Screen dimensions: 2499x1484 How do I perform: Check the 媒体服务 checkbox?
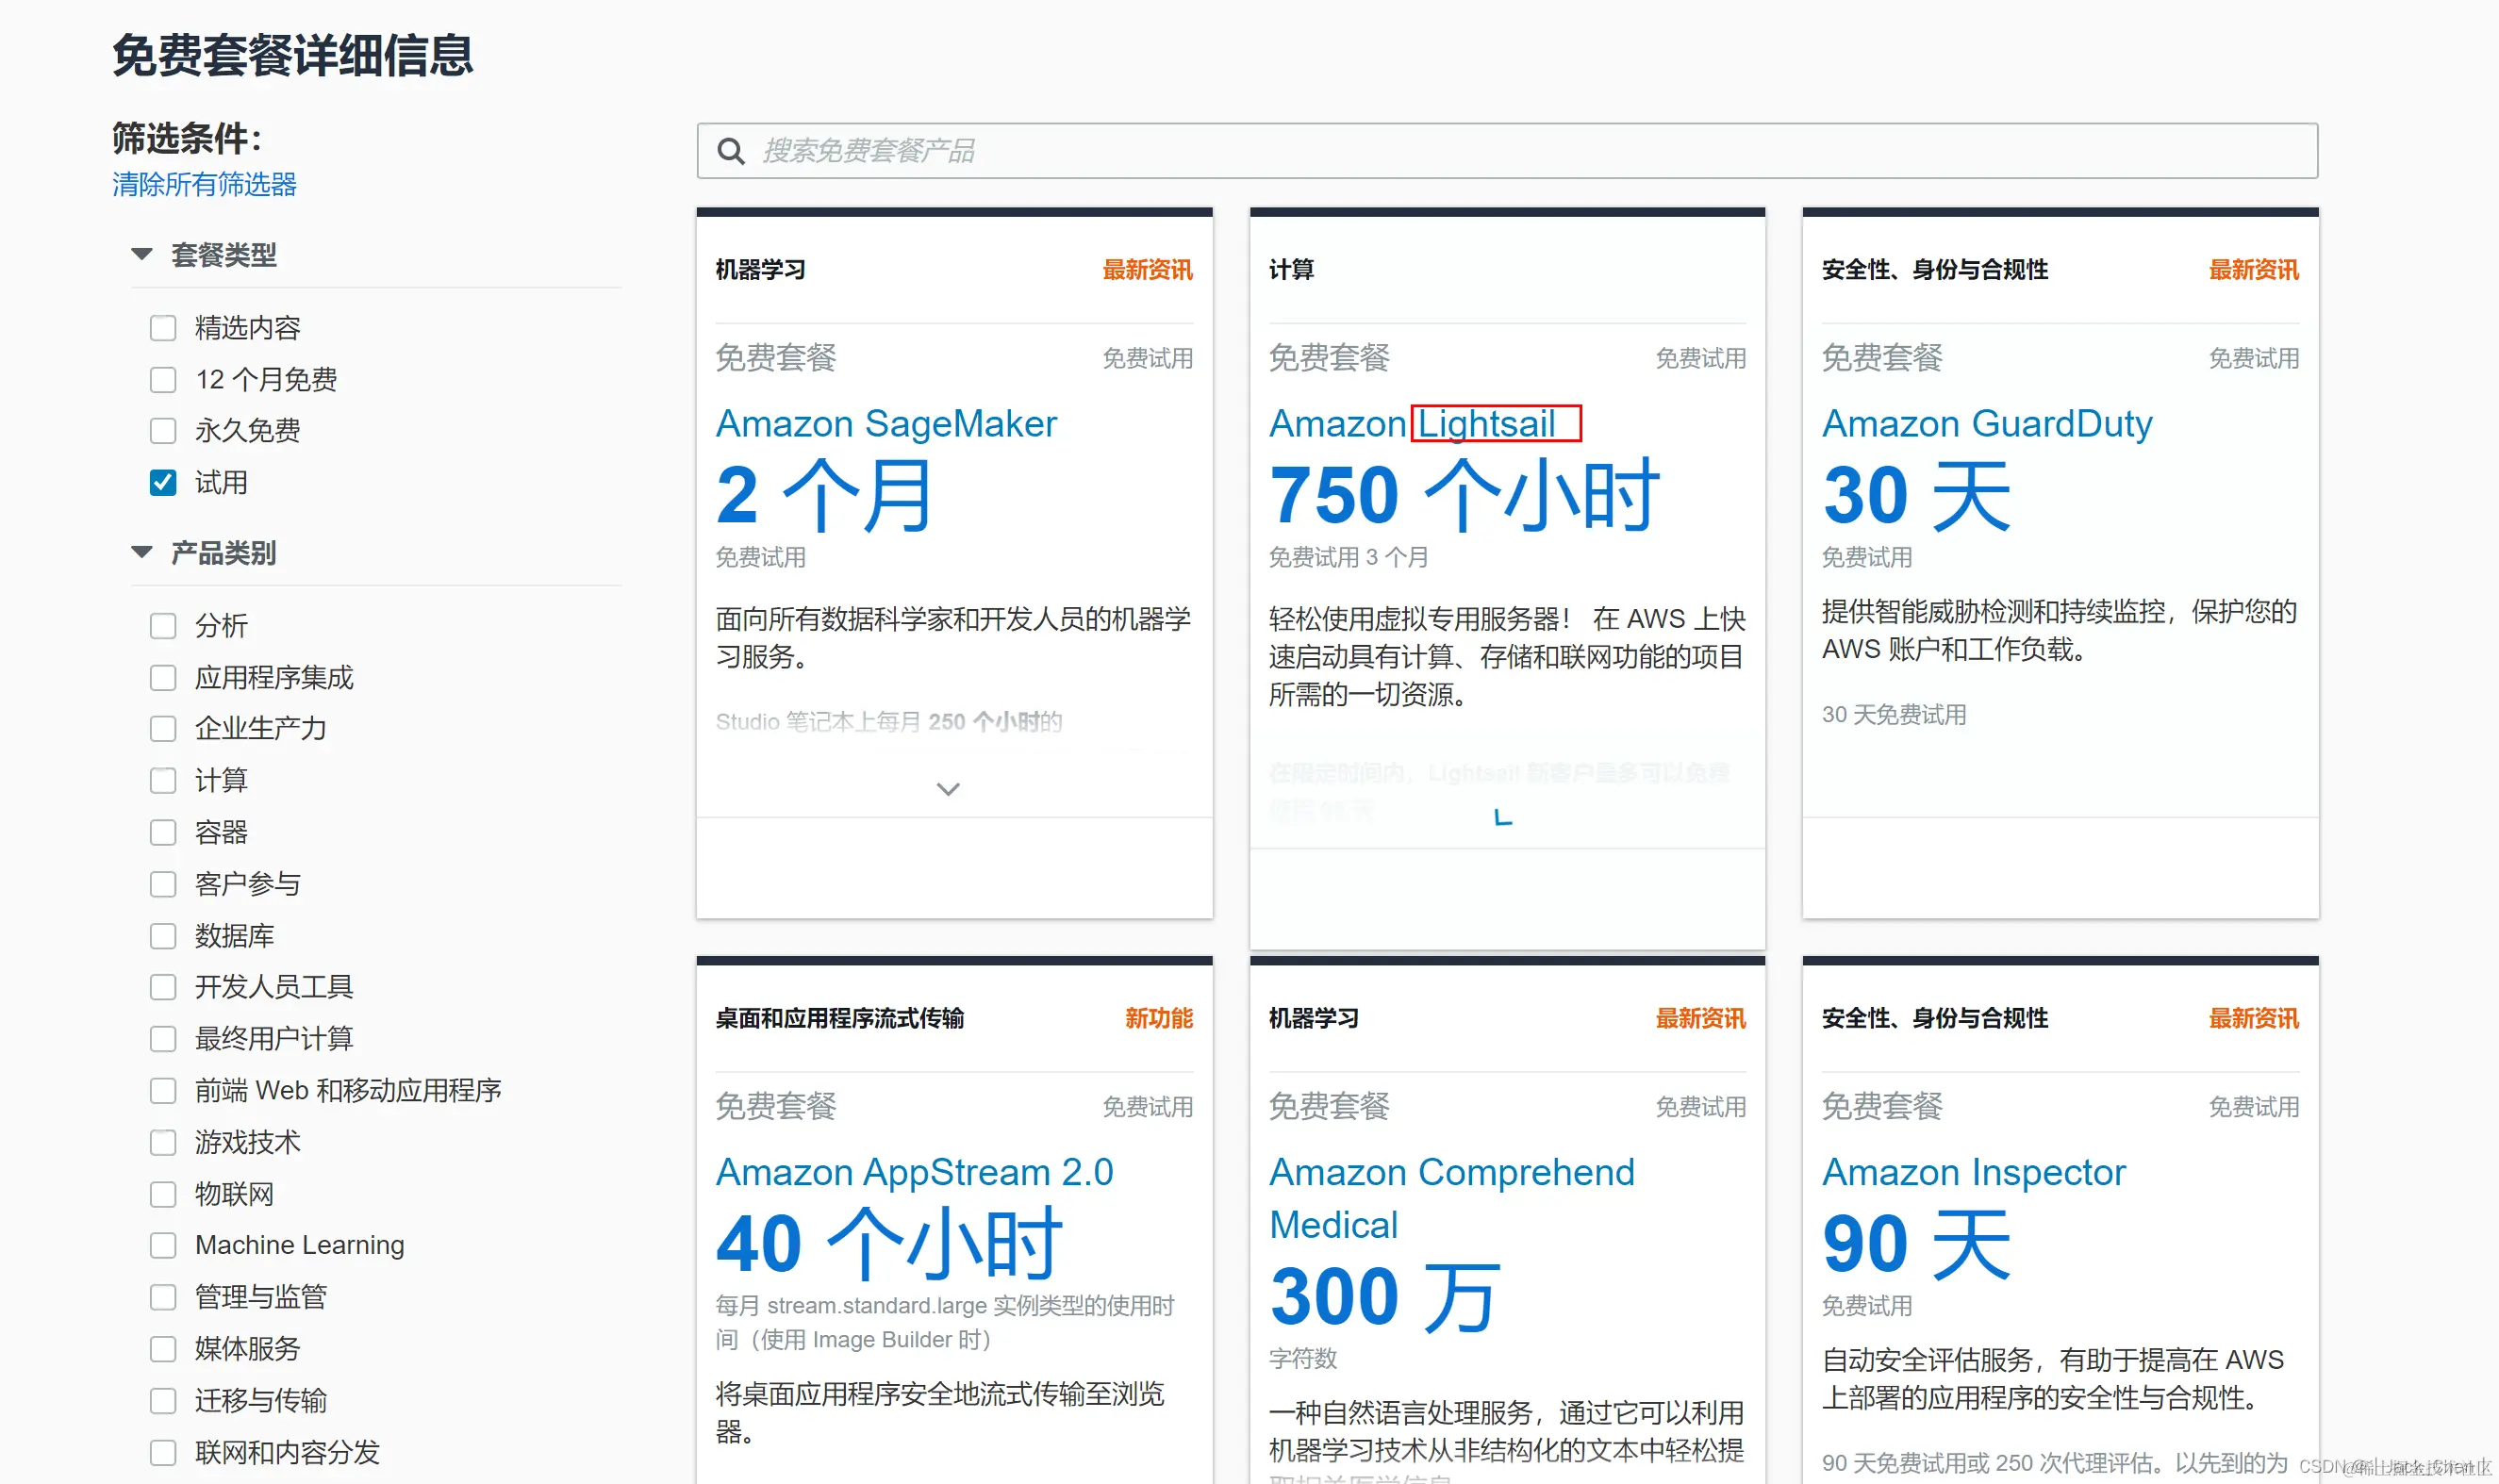click(x=163, y=1349)
